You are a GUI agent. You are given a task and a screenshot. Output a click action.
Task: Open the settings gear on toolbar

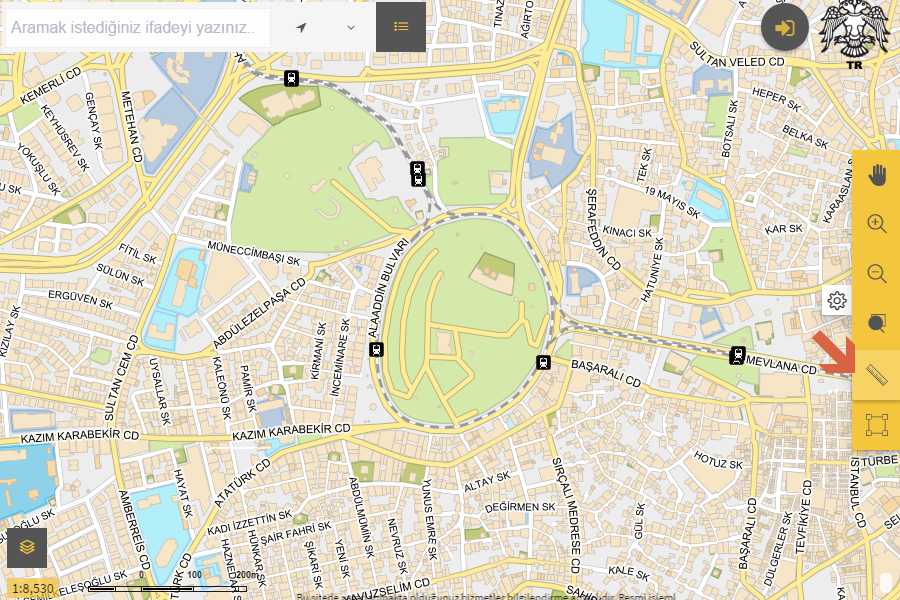[837, 300]
